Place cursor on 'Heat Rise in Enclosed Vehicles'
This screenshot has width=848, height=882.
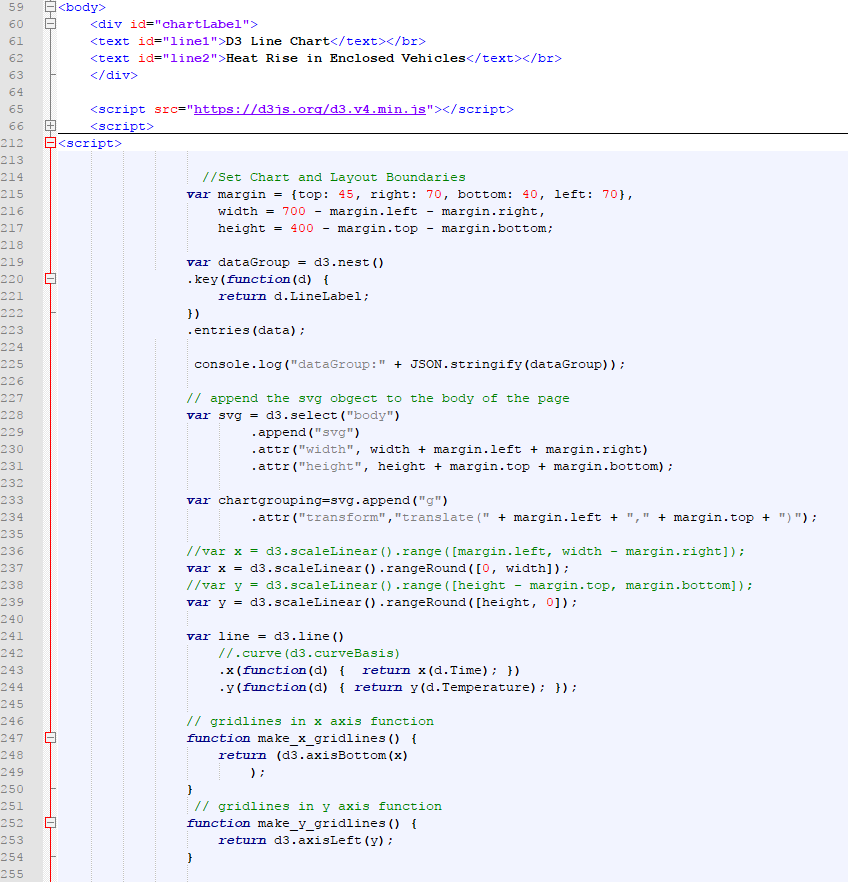click(x=346, y=58)
